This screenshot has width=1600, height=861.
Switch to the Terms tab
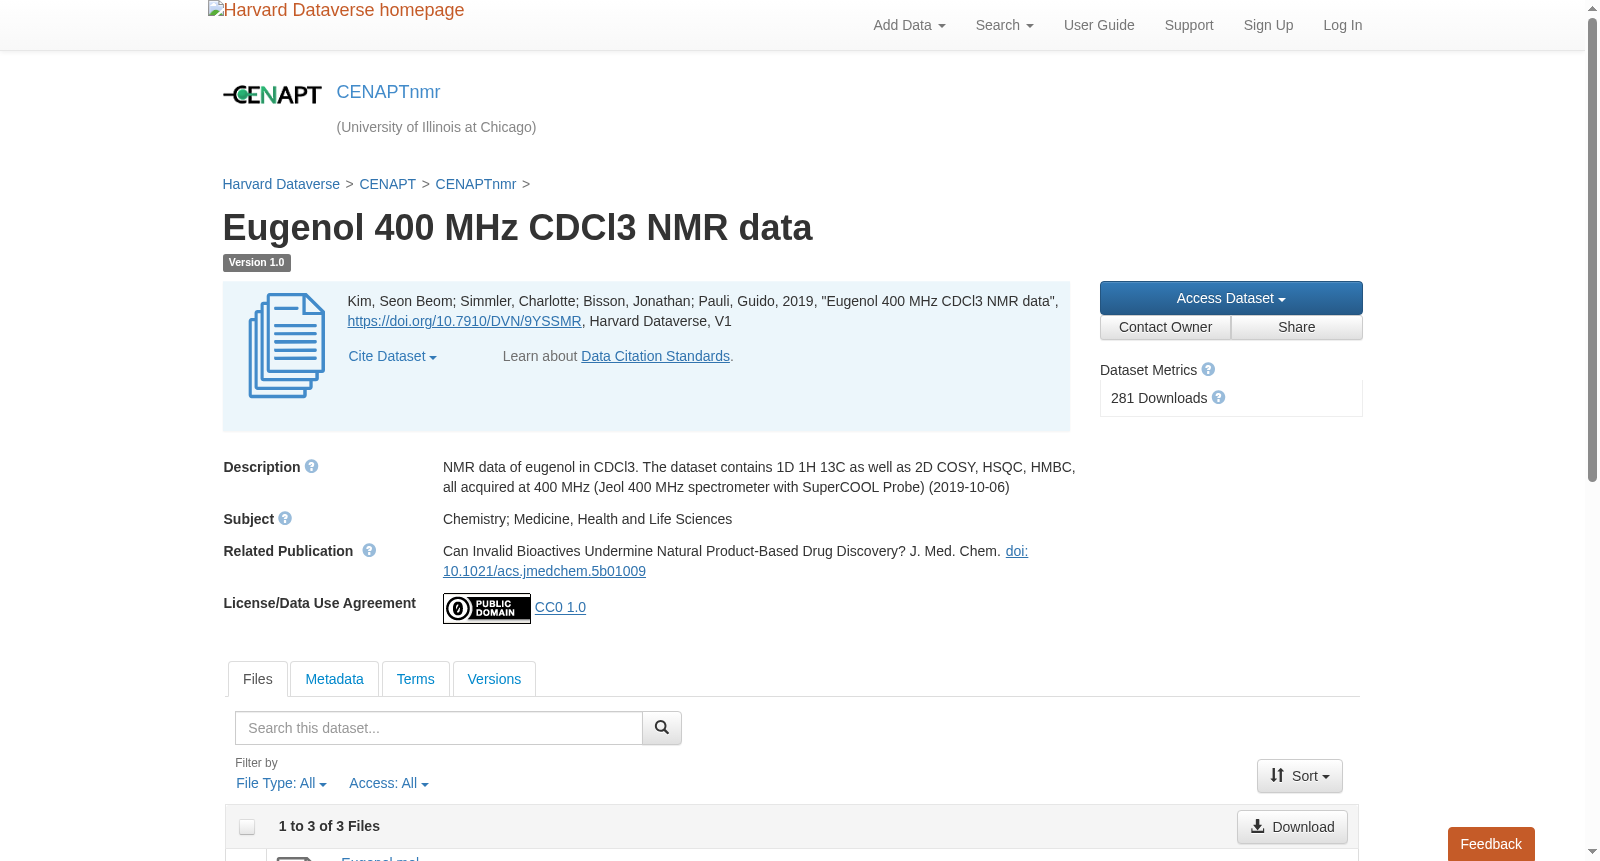click(416, 679)
